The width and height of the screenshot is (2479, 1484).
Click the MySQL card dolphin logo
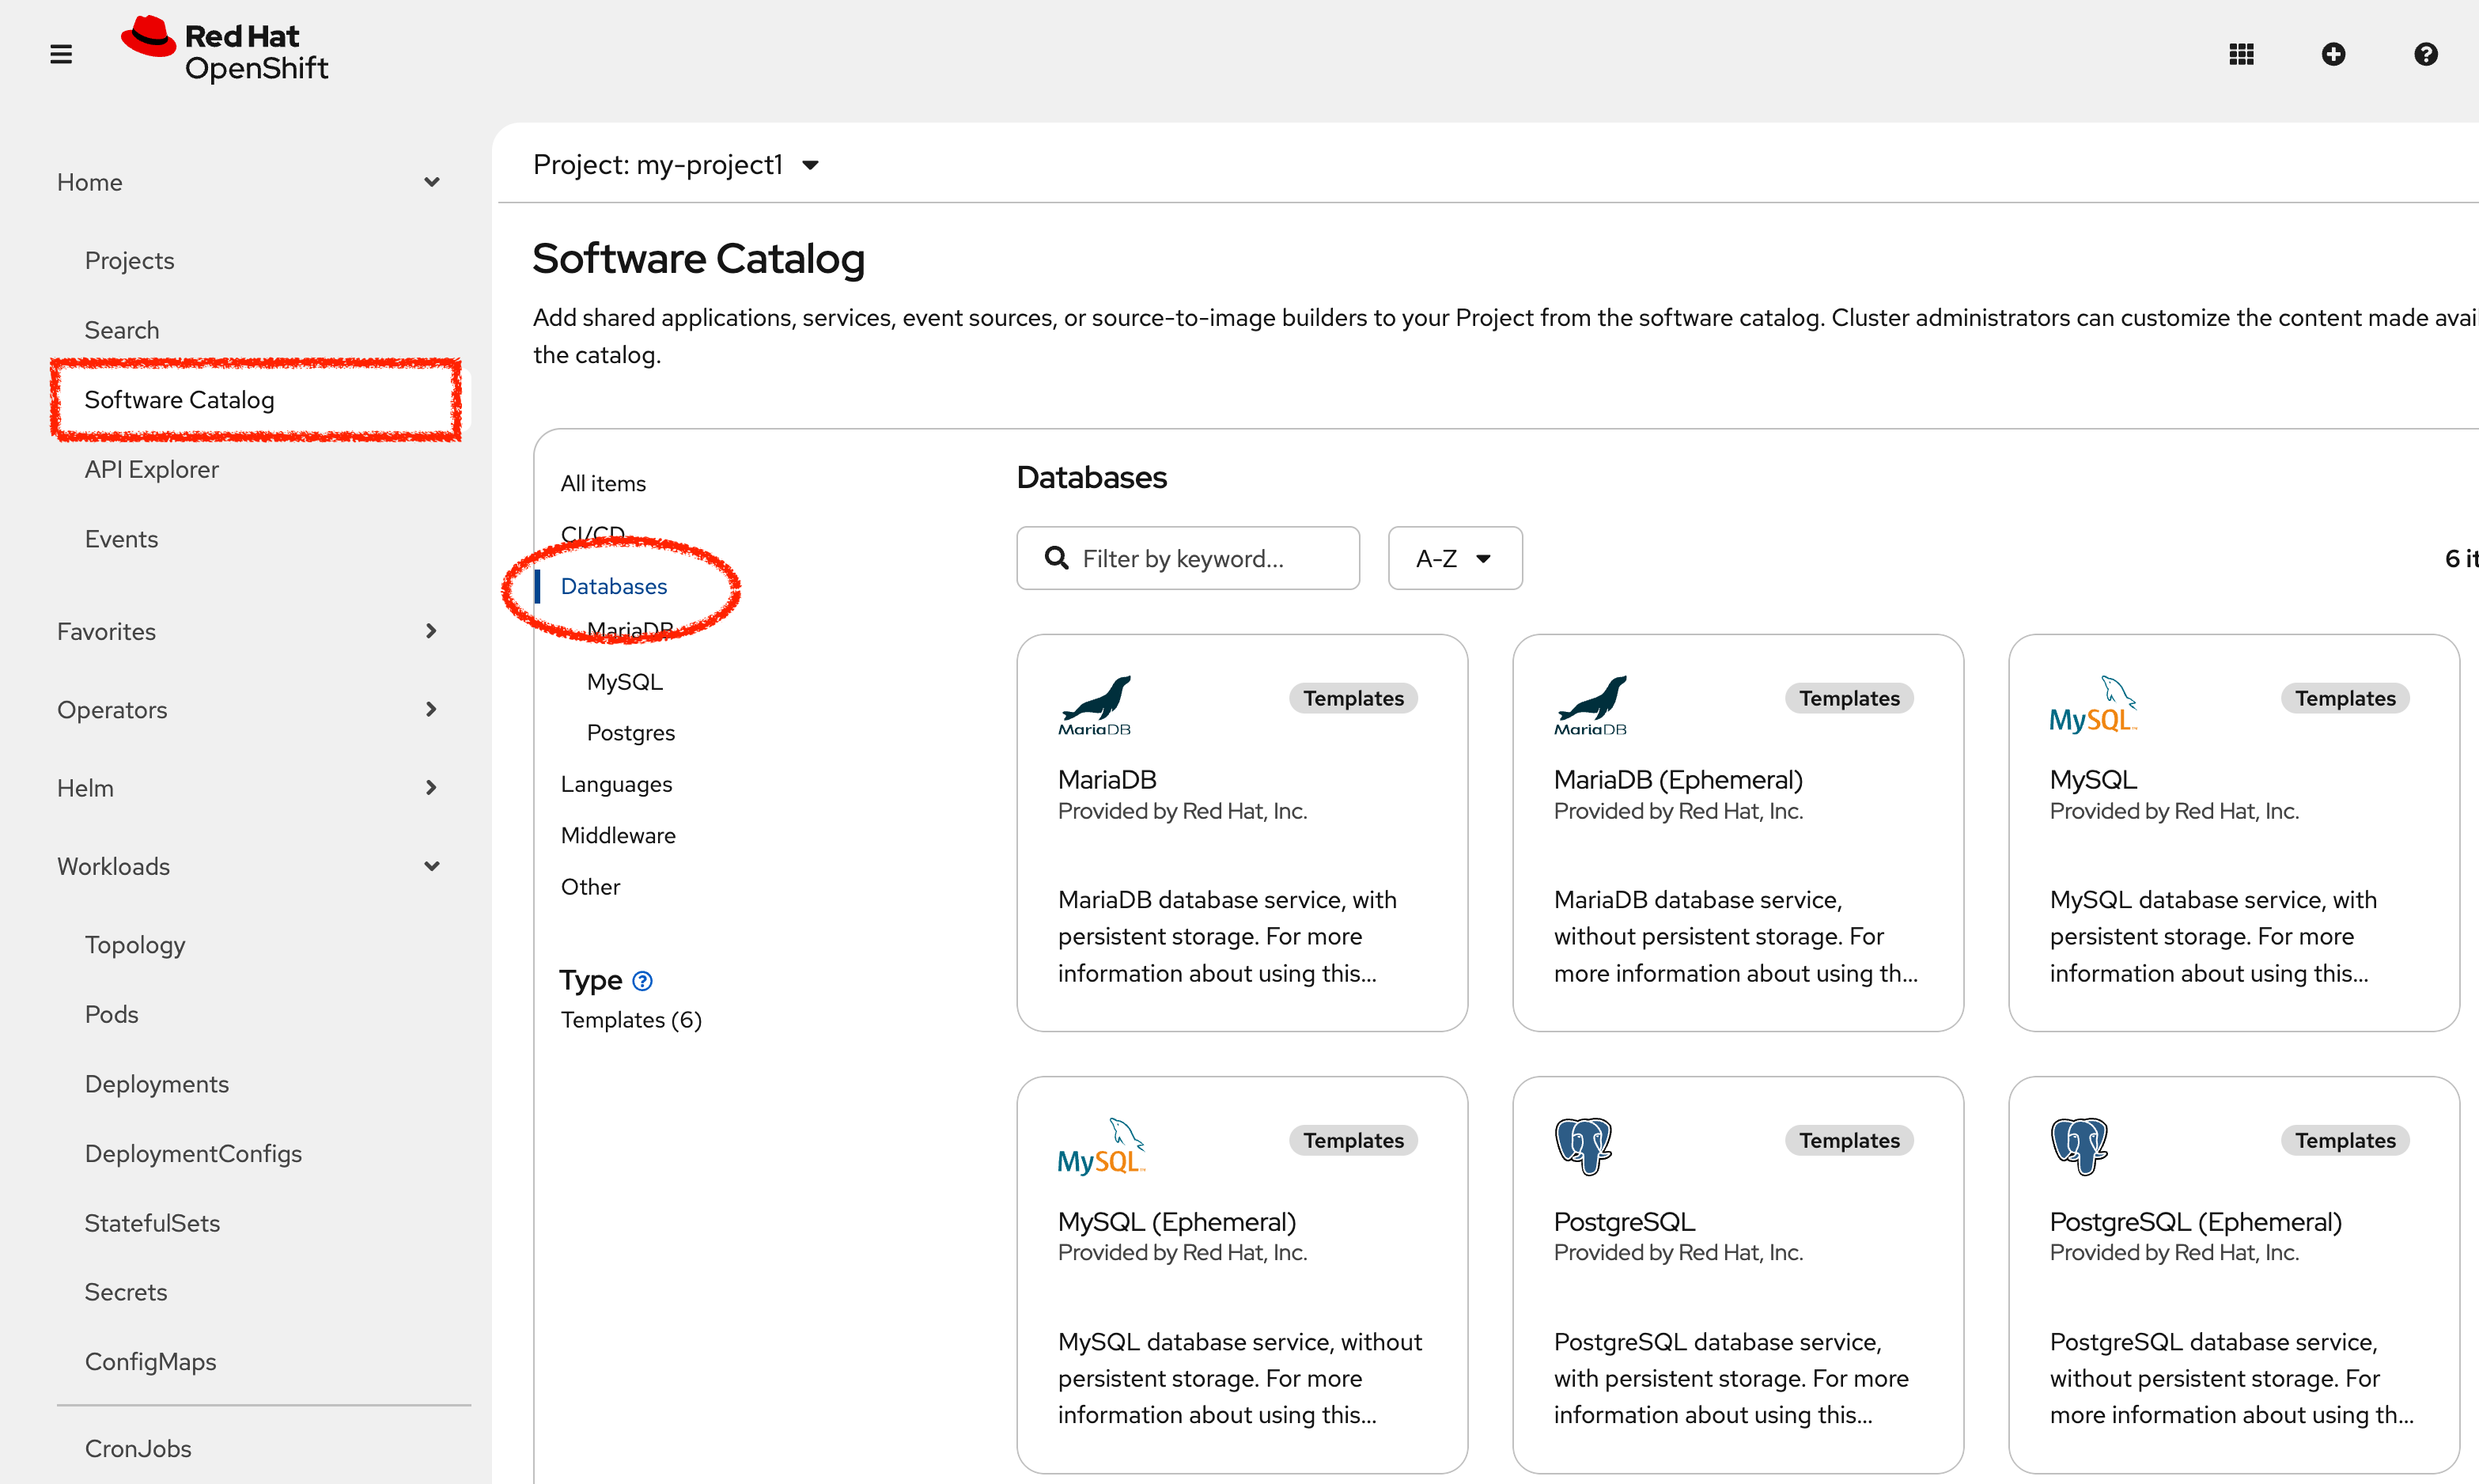click(2092, 705)
